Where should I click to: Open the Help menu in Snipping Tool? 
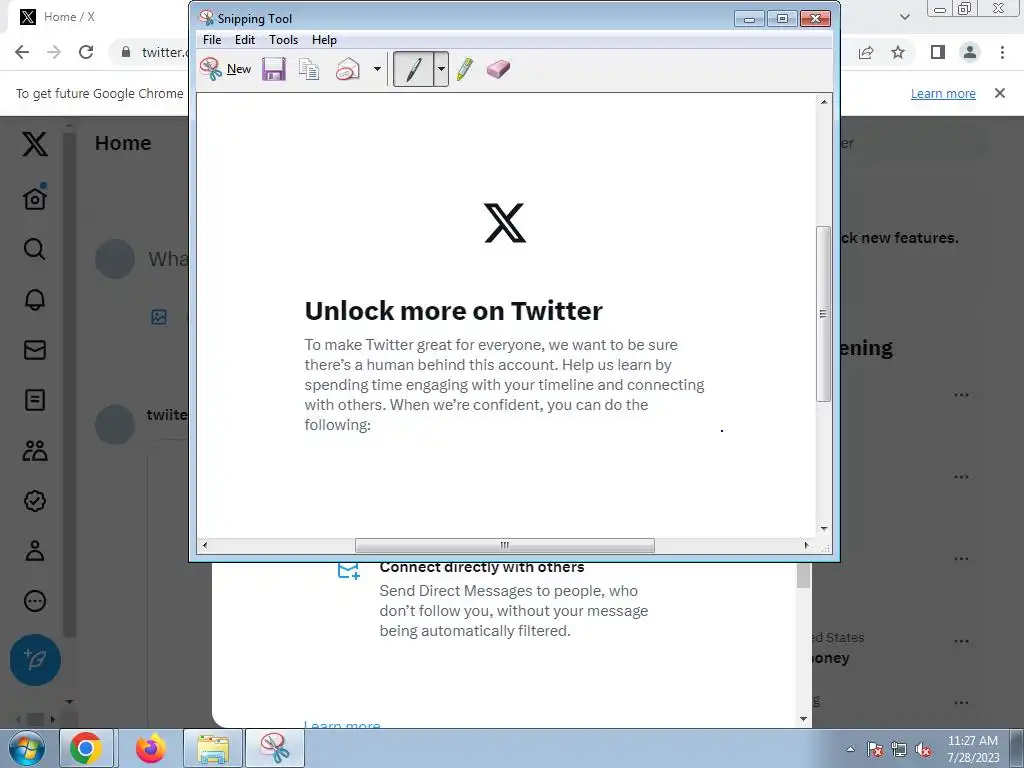[x=324, y=40]
